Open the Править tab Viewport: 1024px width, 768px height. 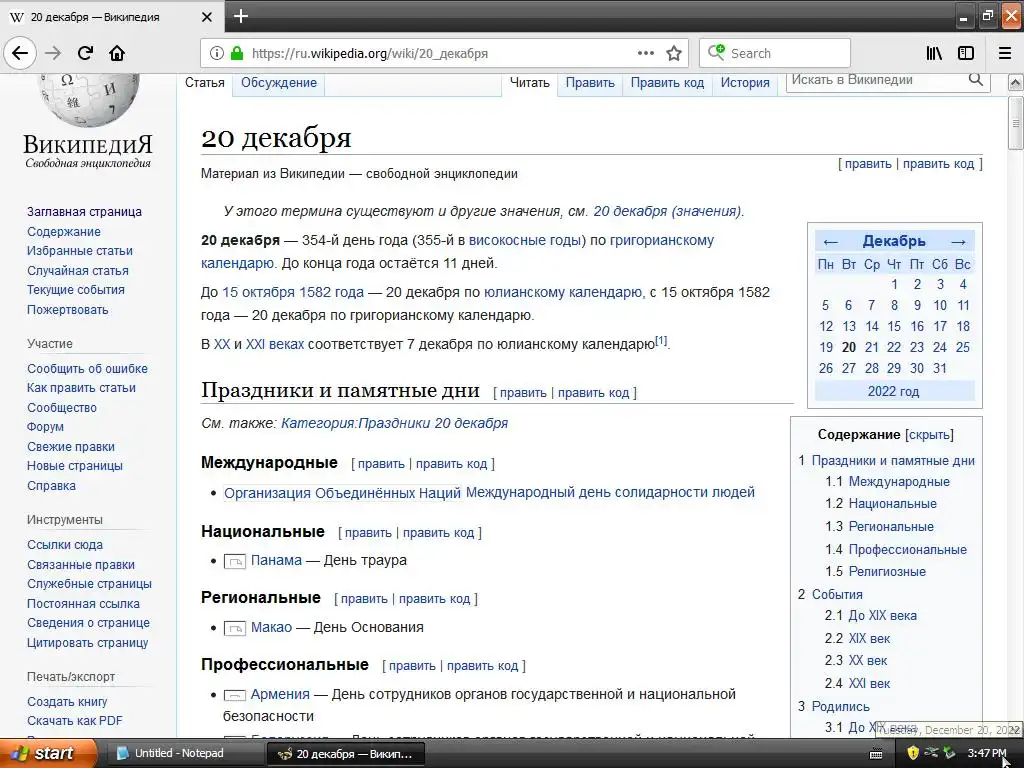click(590, 82)
